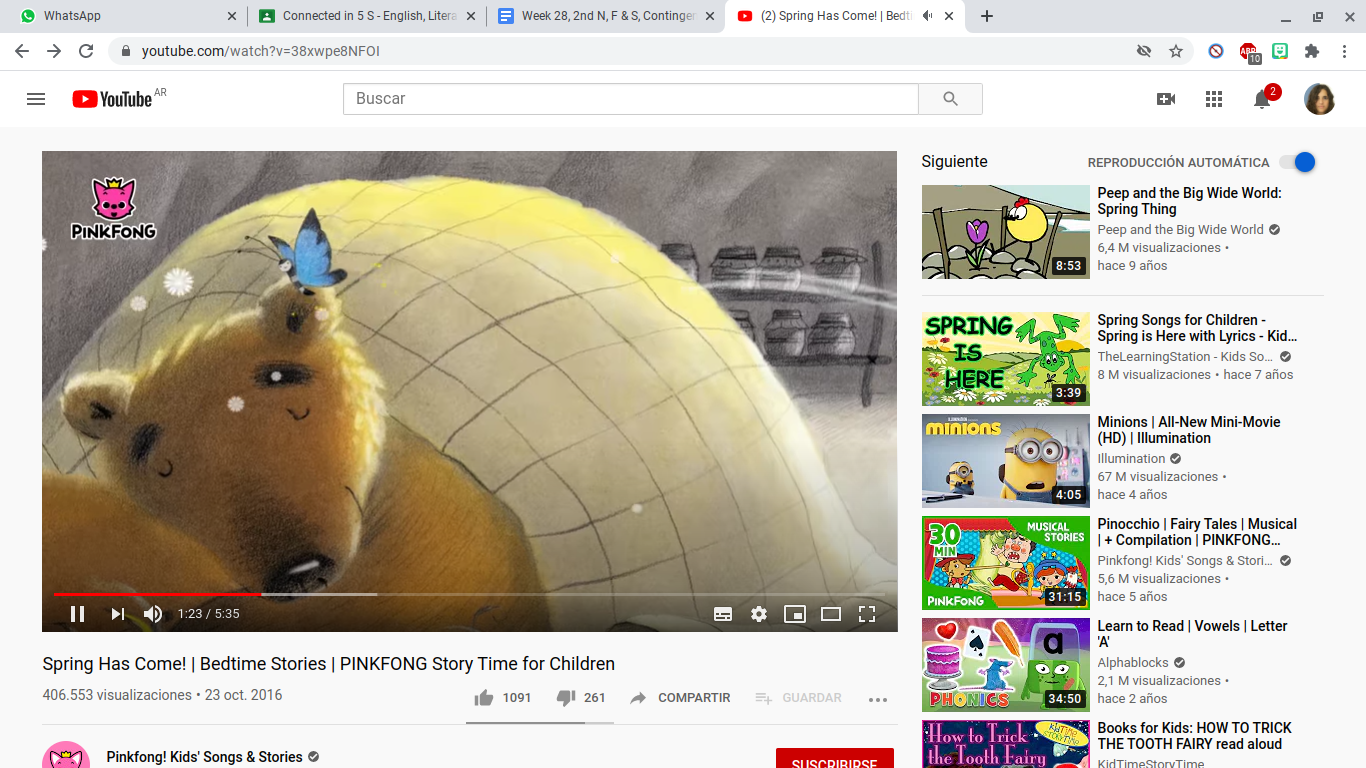Pause the video

77,614
